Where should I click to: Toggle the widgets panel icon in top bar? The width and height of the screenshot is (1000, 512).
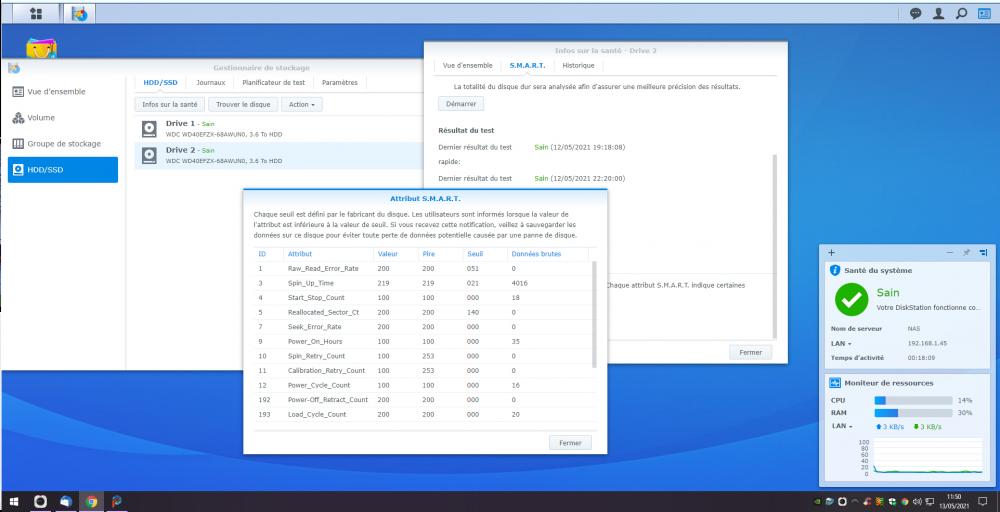tap(983, 13)
